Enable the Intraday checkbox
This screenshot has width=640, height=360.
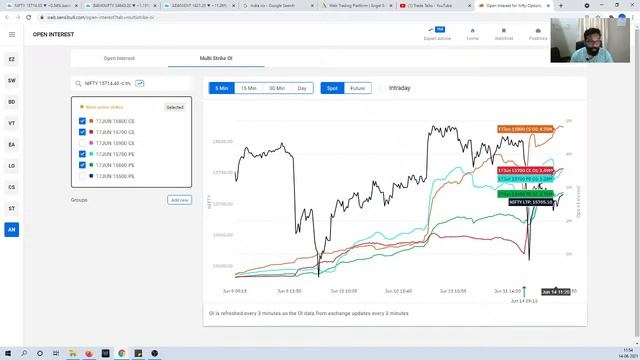coord(382,88)
